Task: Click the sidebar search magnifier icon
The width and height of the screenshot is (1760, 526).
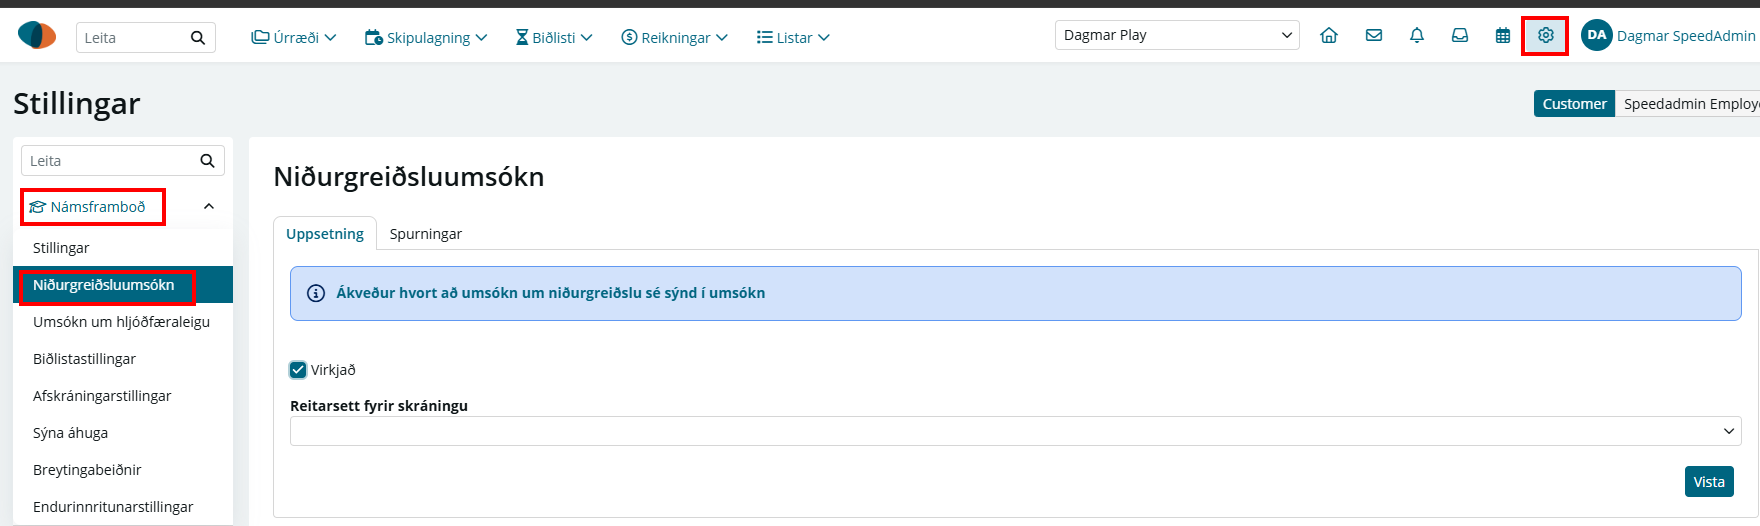Action: point(207,161)
